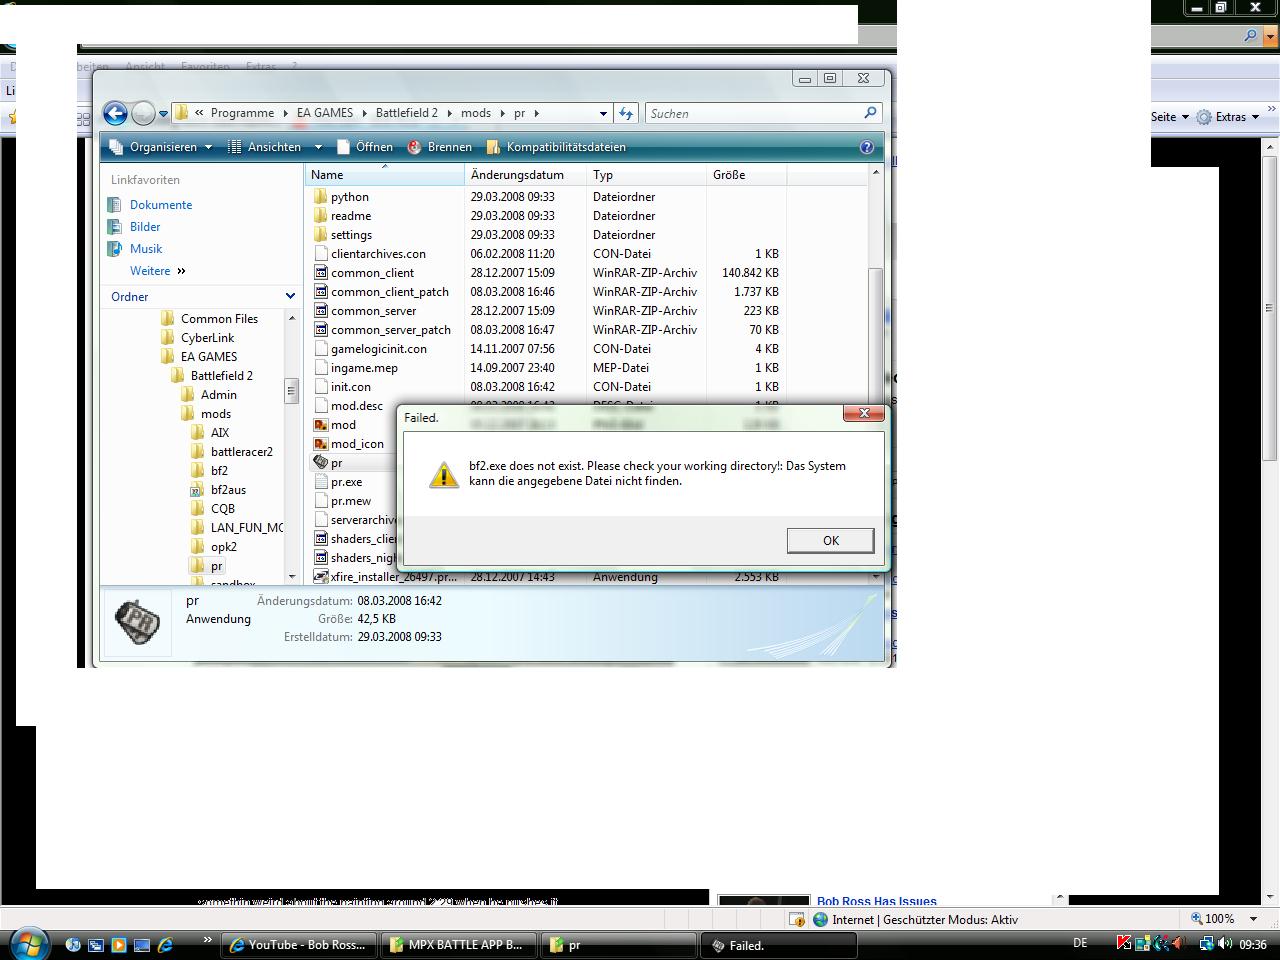
Task: Select common_client_patch archive icon
Action: 321,292
